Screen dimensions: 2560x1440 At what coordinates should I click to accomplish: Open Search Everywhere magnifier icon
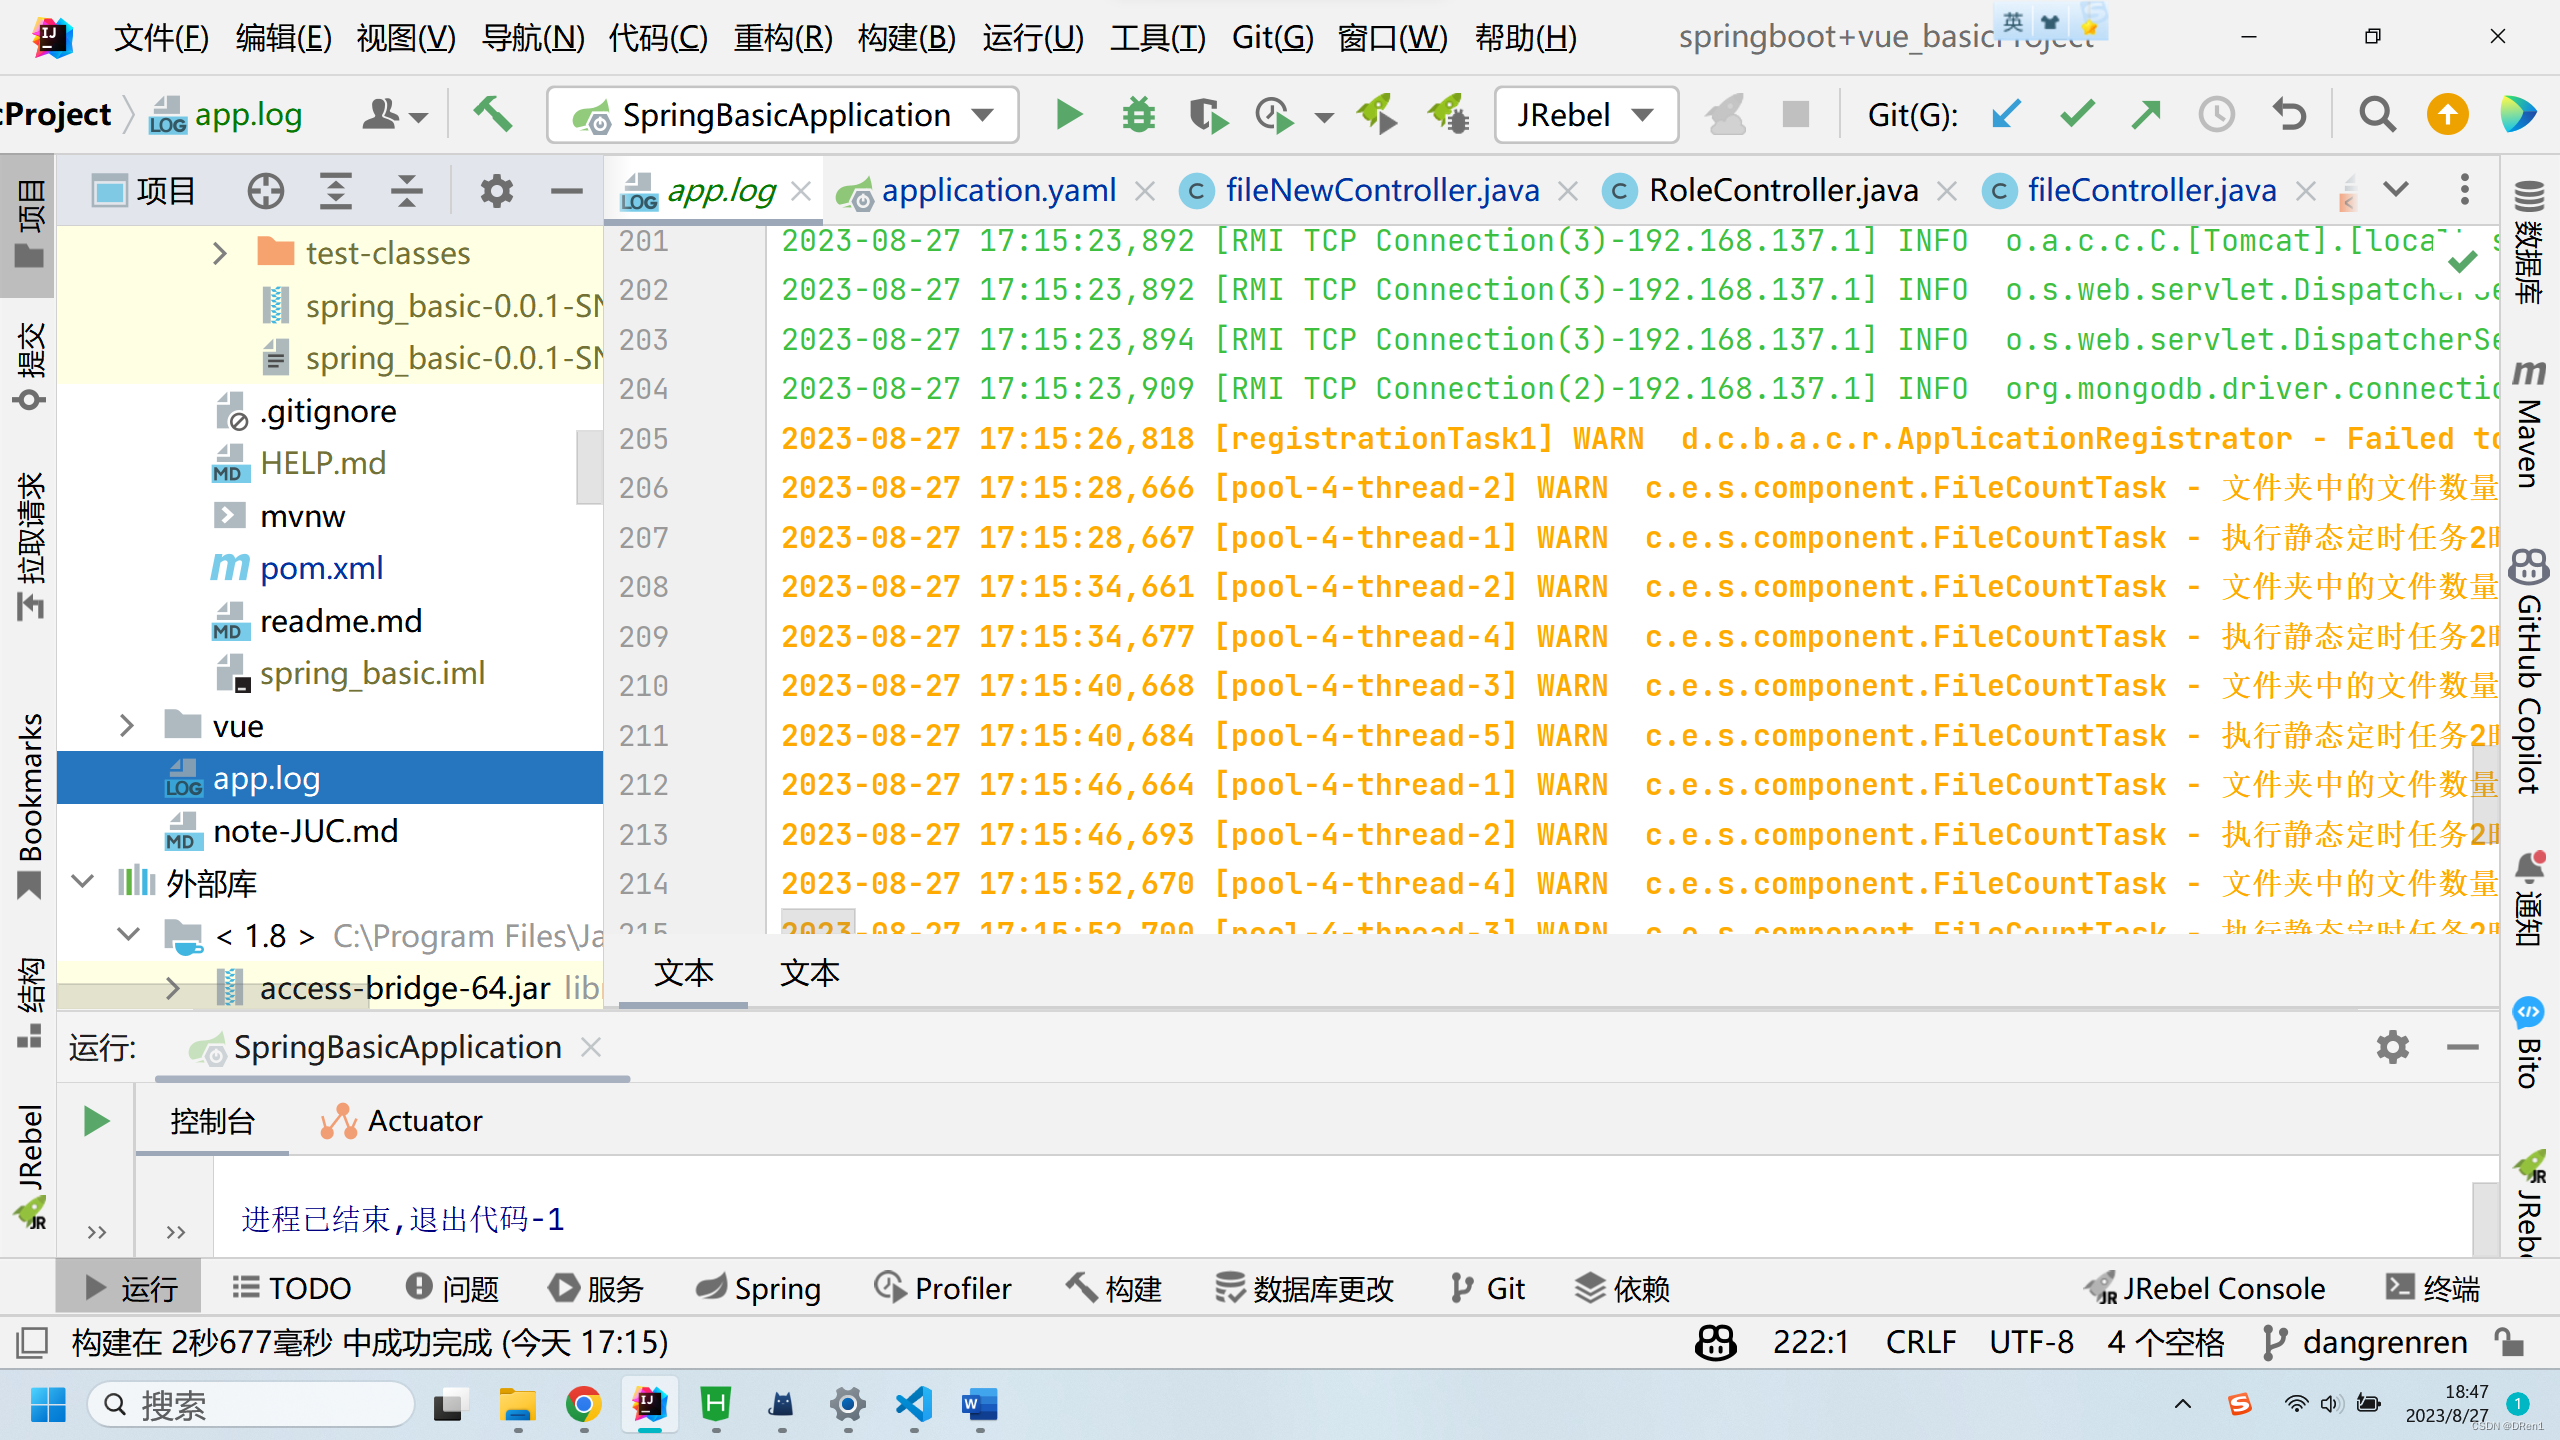click(x=2377, y=114)
